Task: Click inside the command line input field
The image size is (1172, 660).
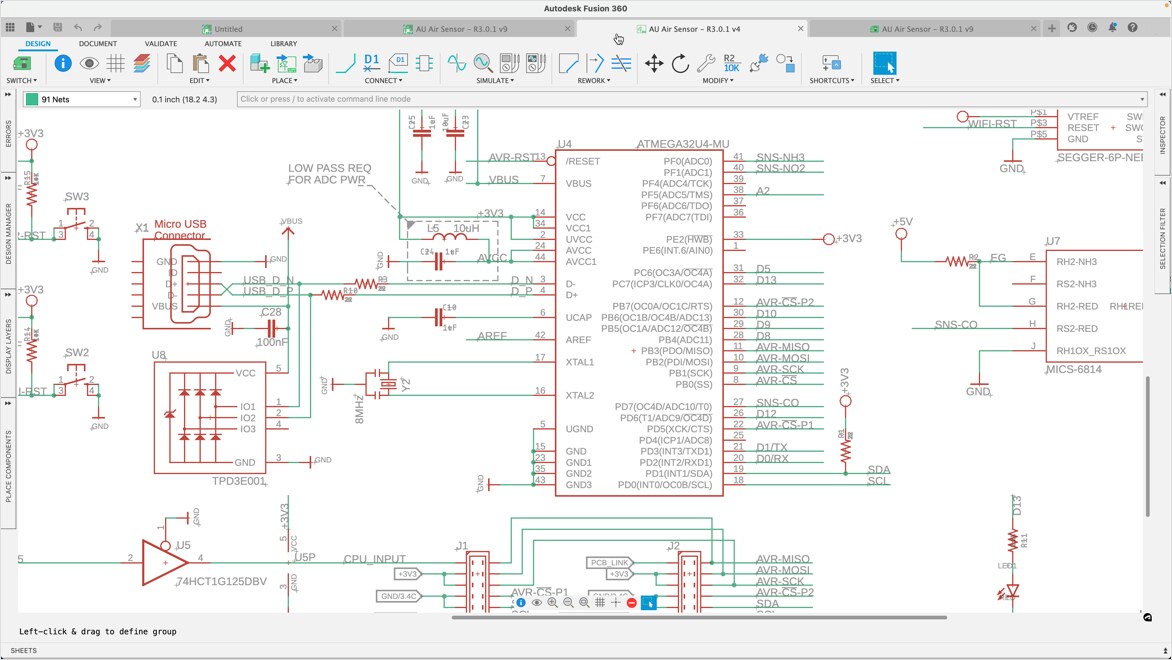Action: (500, 99)
